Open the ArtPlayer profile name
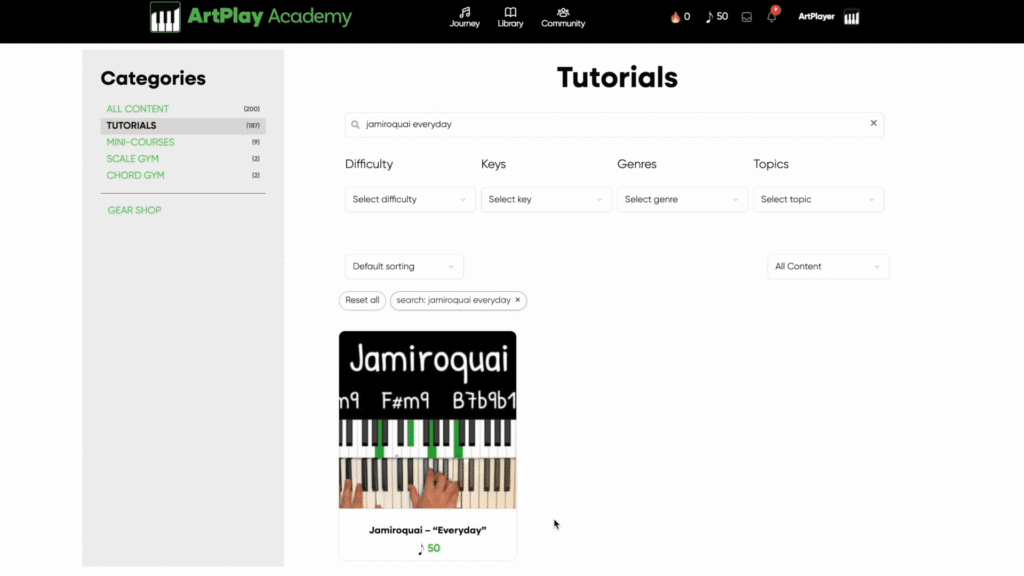 816,17
